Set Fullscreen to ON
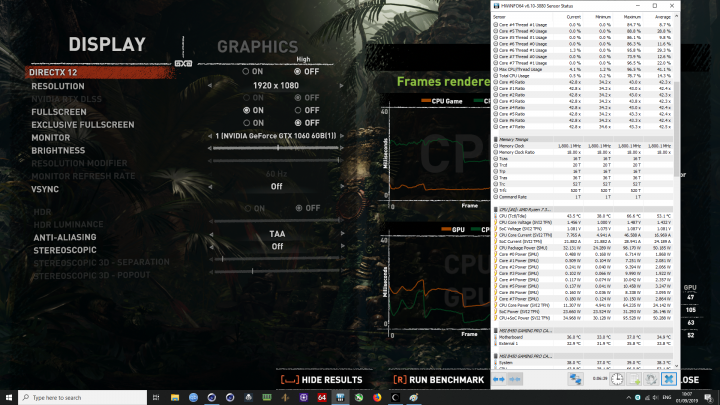Image resolution: width=720 pixels, height=405 pixels. (x=247, y=110)
